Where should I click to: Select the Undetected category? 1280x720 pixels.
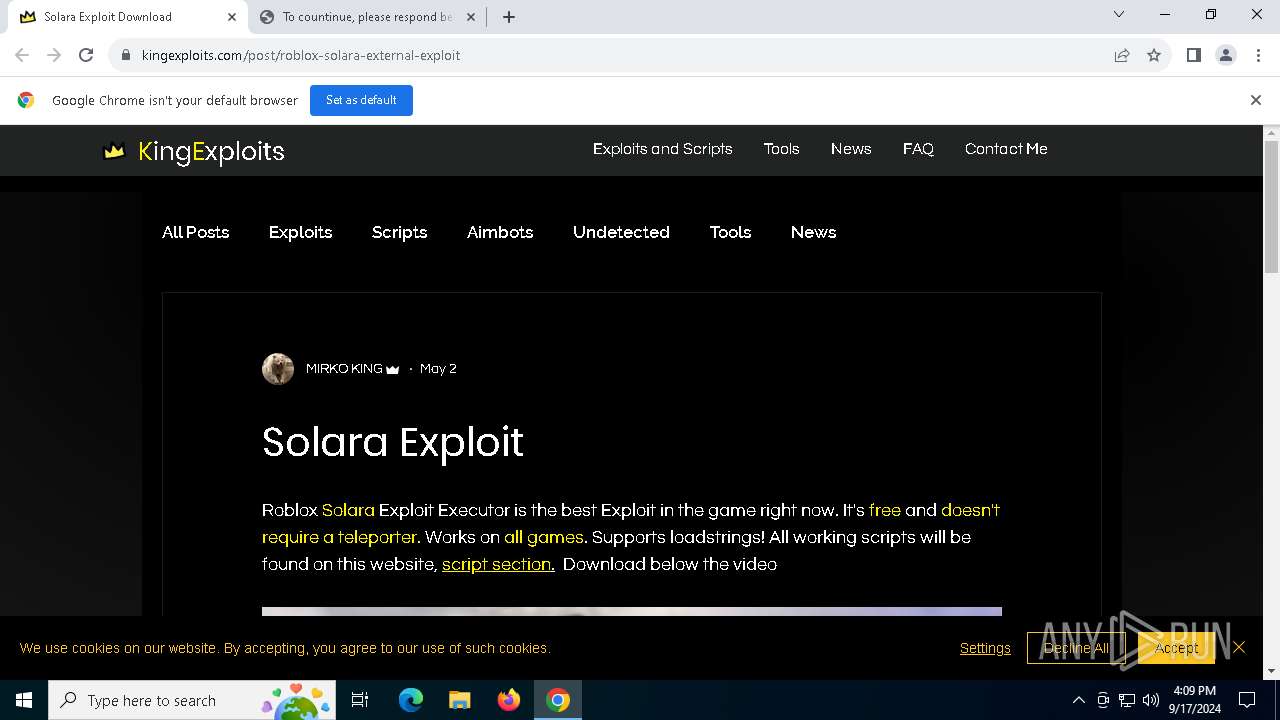coord(621,232)
